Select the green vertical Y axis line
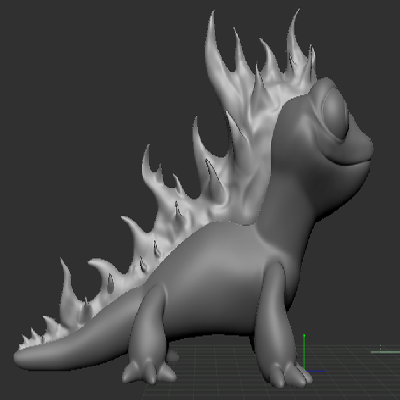 click(x=304, y=352)
